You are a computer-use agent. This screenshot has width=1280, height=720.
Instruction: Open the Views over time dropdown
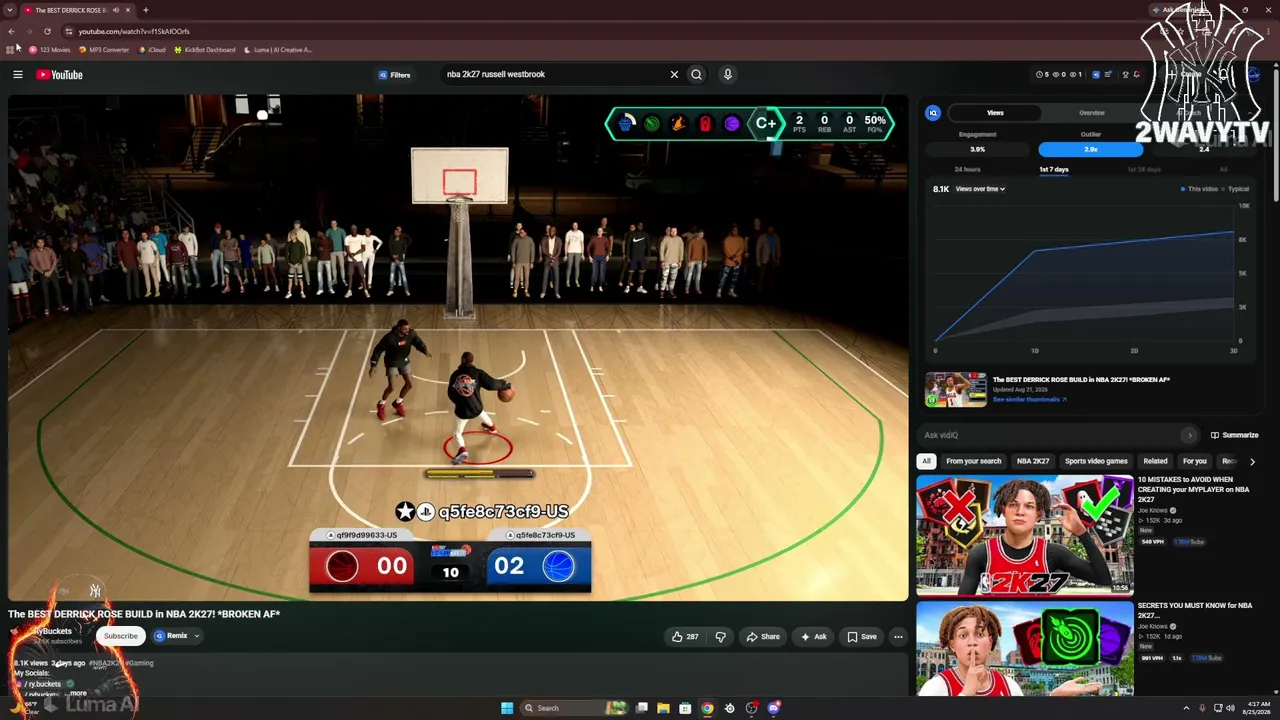click(x=980, y=189)
